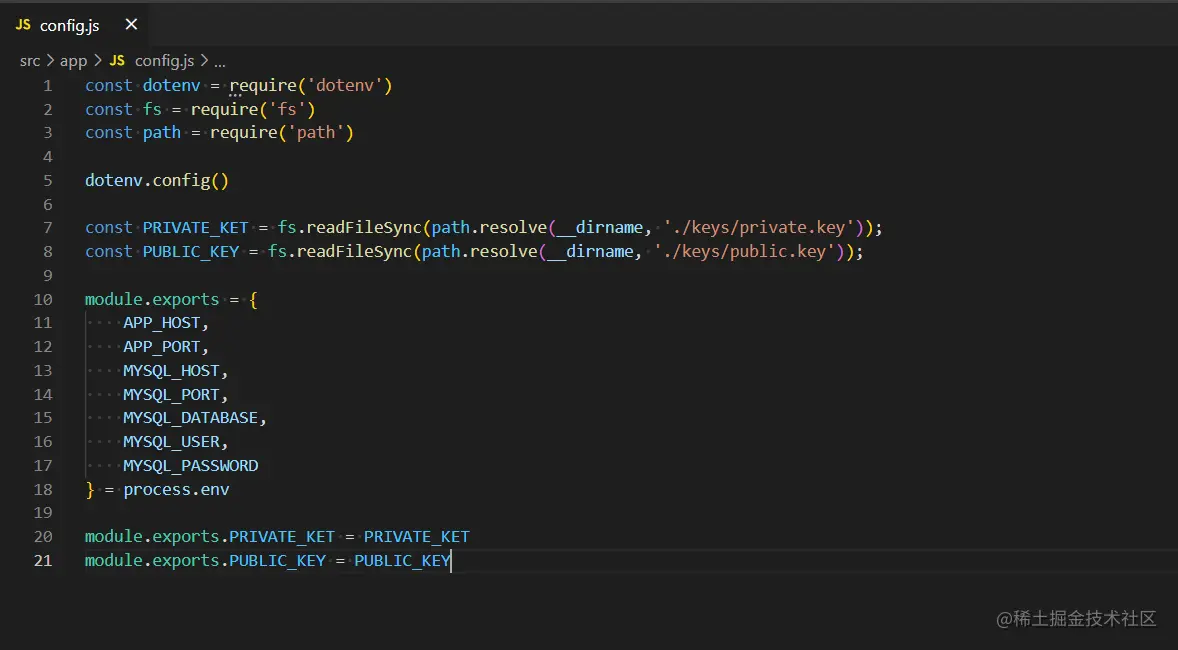This screenshot has height=650, width=1178.
Task: Click the './keys/public.key' string on line 8
Action: (742, 251)
